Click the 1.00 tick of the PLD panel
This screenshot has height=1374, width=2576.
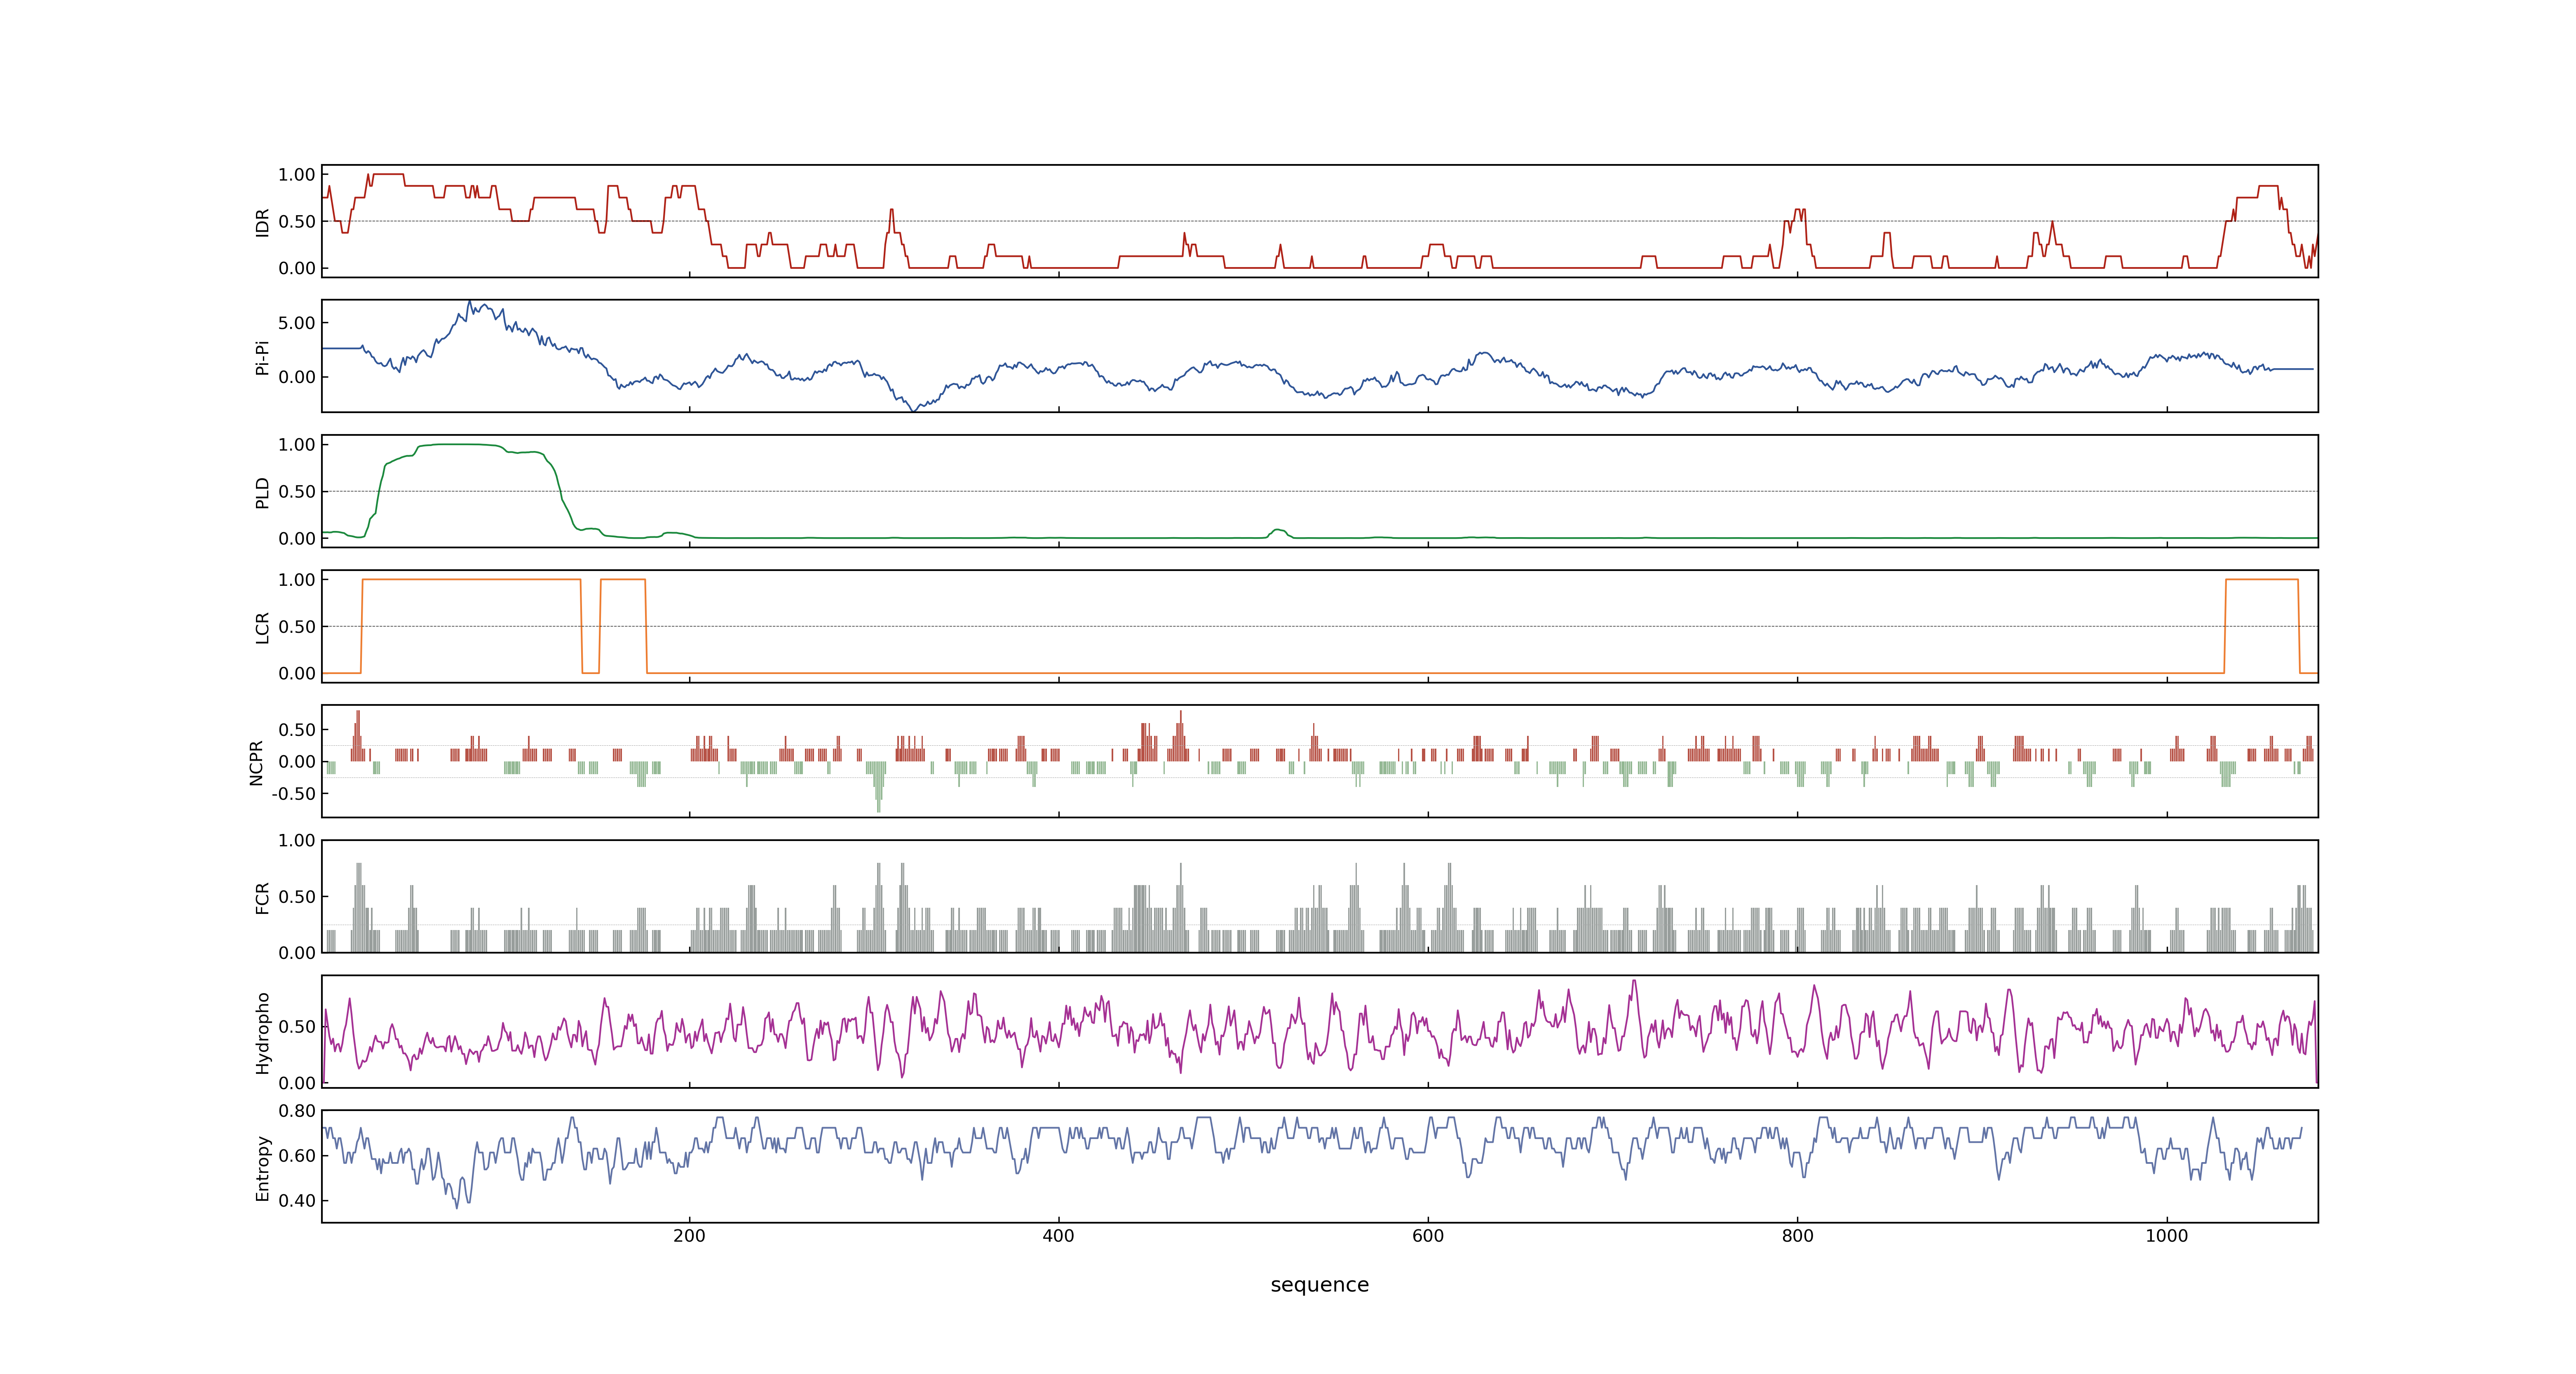tap(297, 445)
